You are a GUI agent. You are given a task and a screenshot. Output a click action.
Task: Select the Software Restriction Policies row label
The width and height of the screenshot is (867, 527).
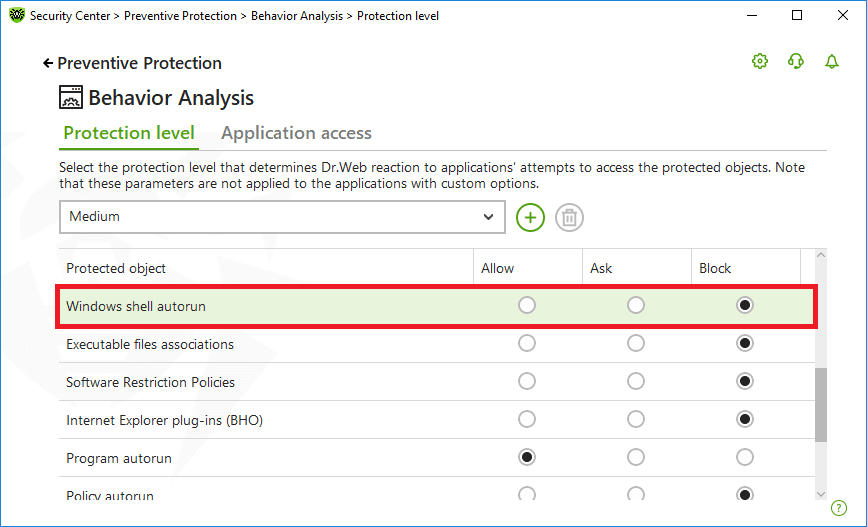150,382
